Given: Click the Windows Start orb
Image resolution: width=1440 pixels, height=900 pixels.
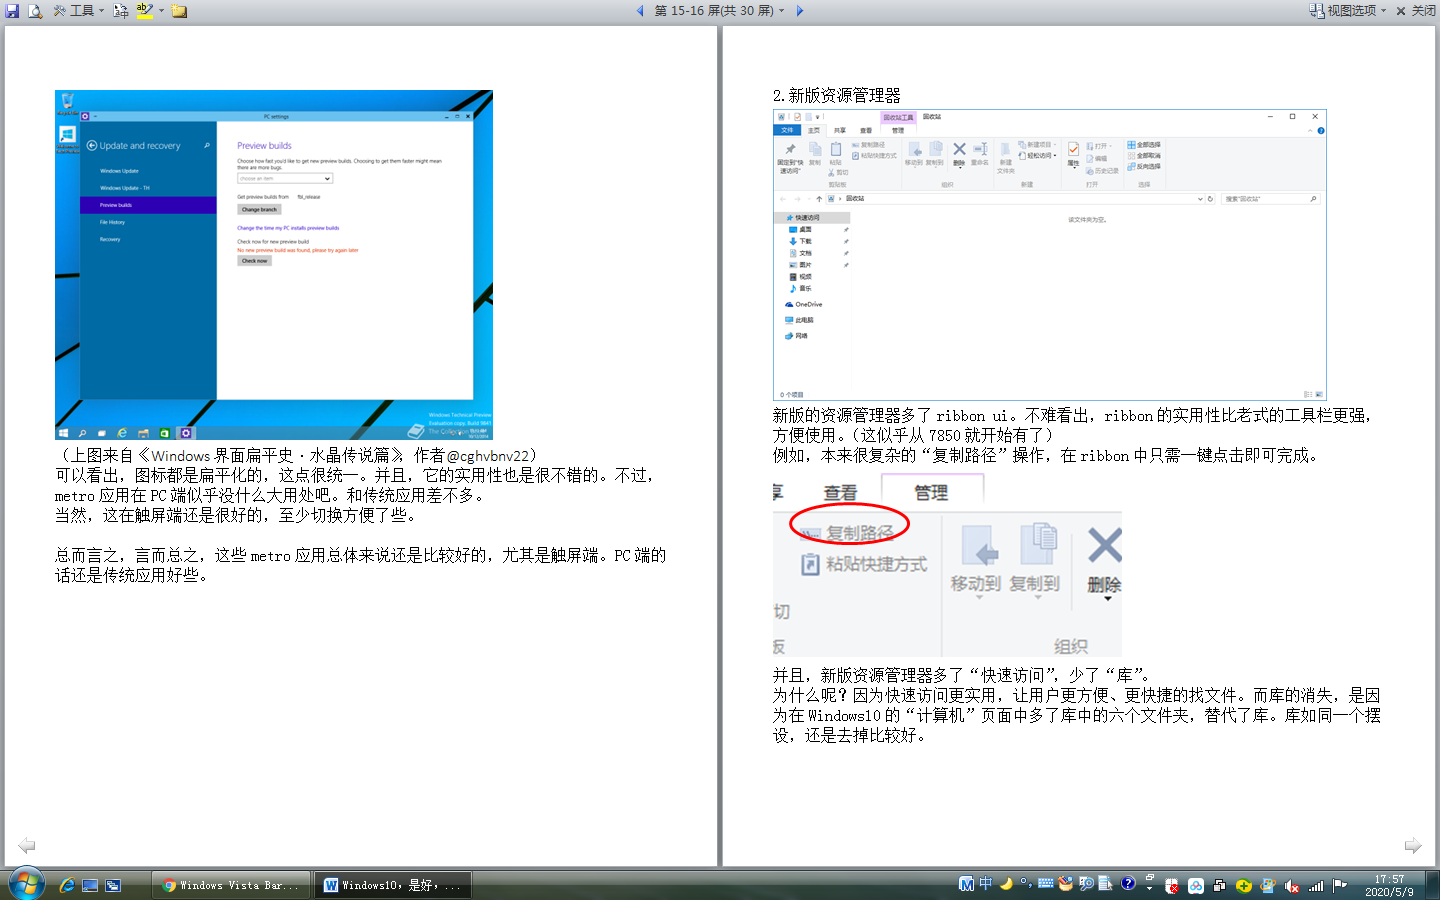Looking at the screenshot, I should click(27, 884).
